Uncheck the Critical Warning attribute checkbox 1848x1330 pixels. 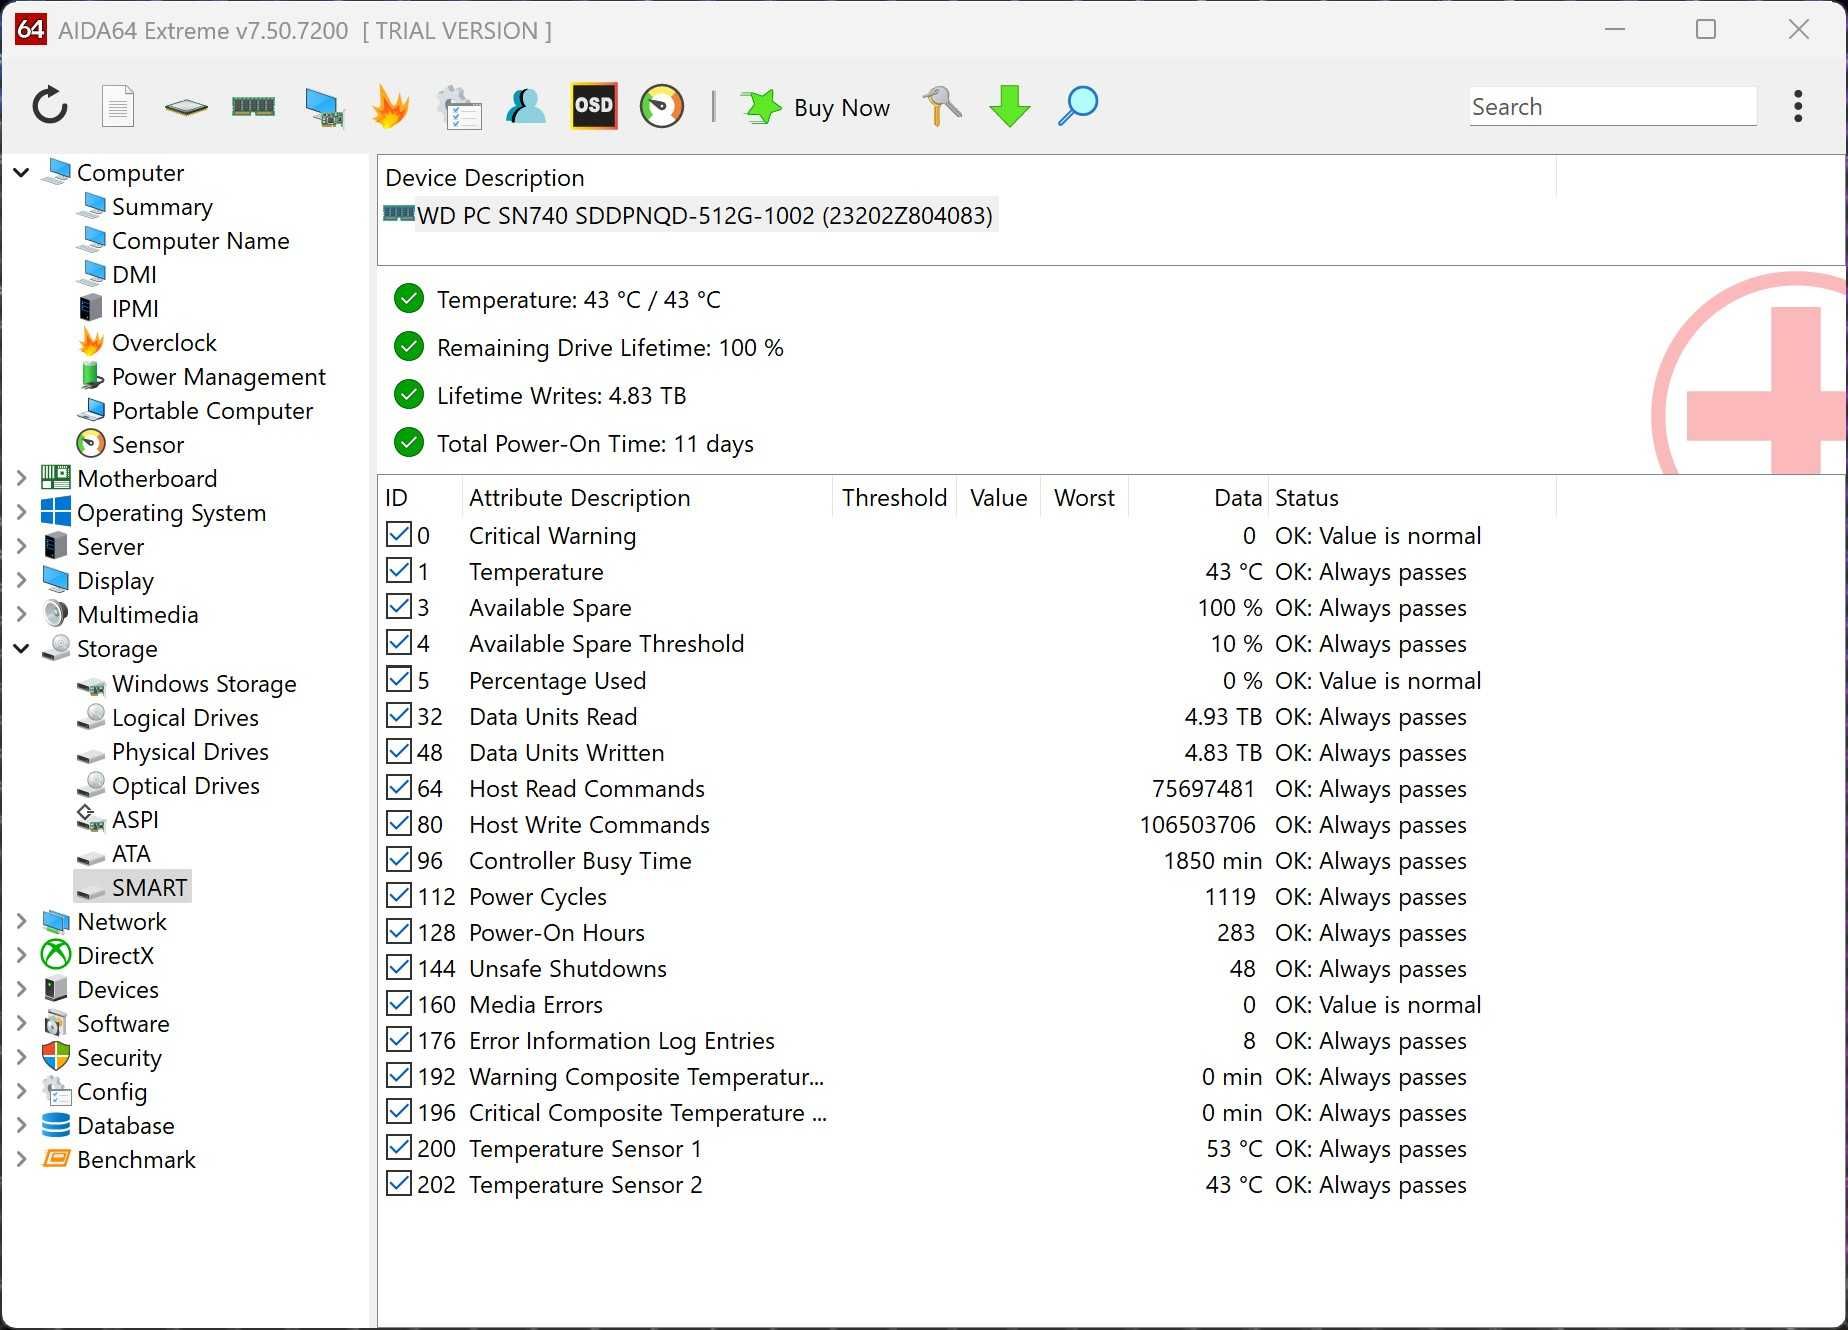399,535
